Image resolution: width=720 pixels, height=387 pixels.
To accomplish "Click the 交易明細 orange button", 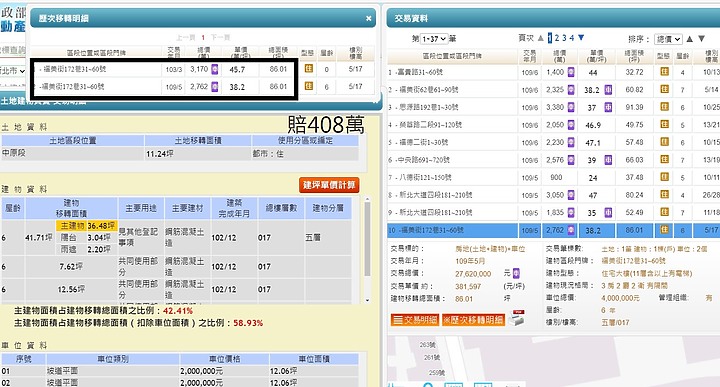I will point(415,320).
